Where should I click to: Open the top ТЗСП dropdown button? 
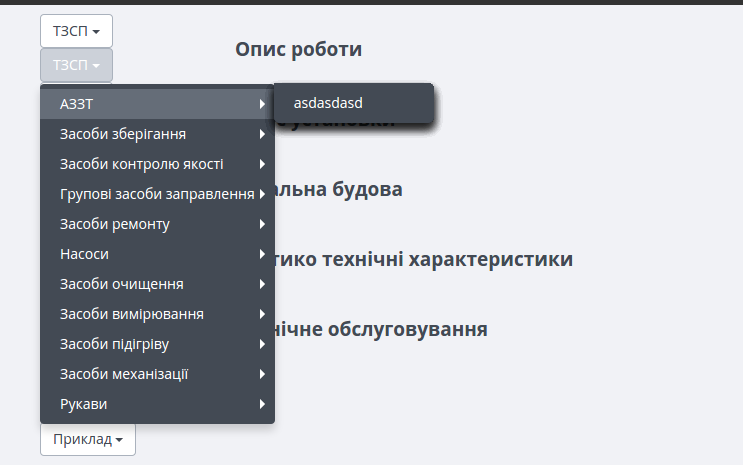[76, 31]
